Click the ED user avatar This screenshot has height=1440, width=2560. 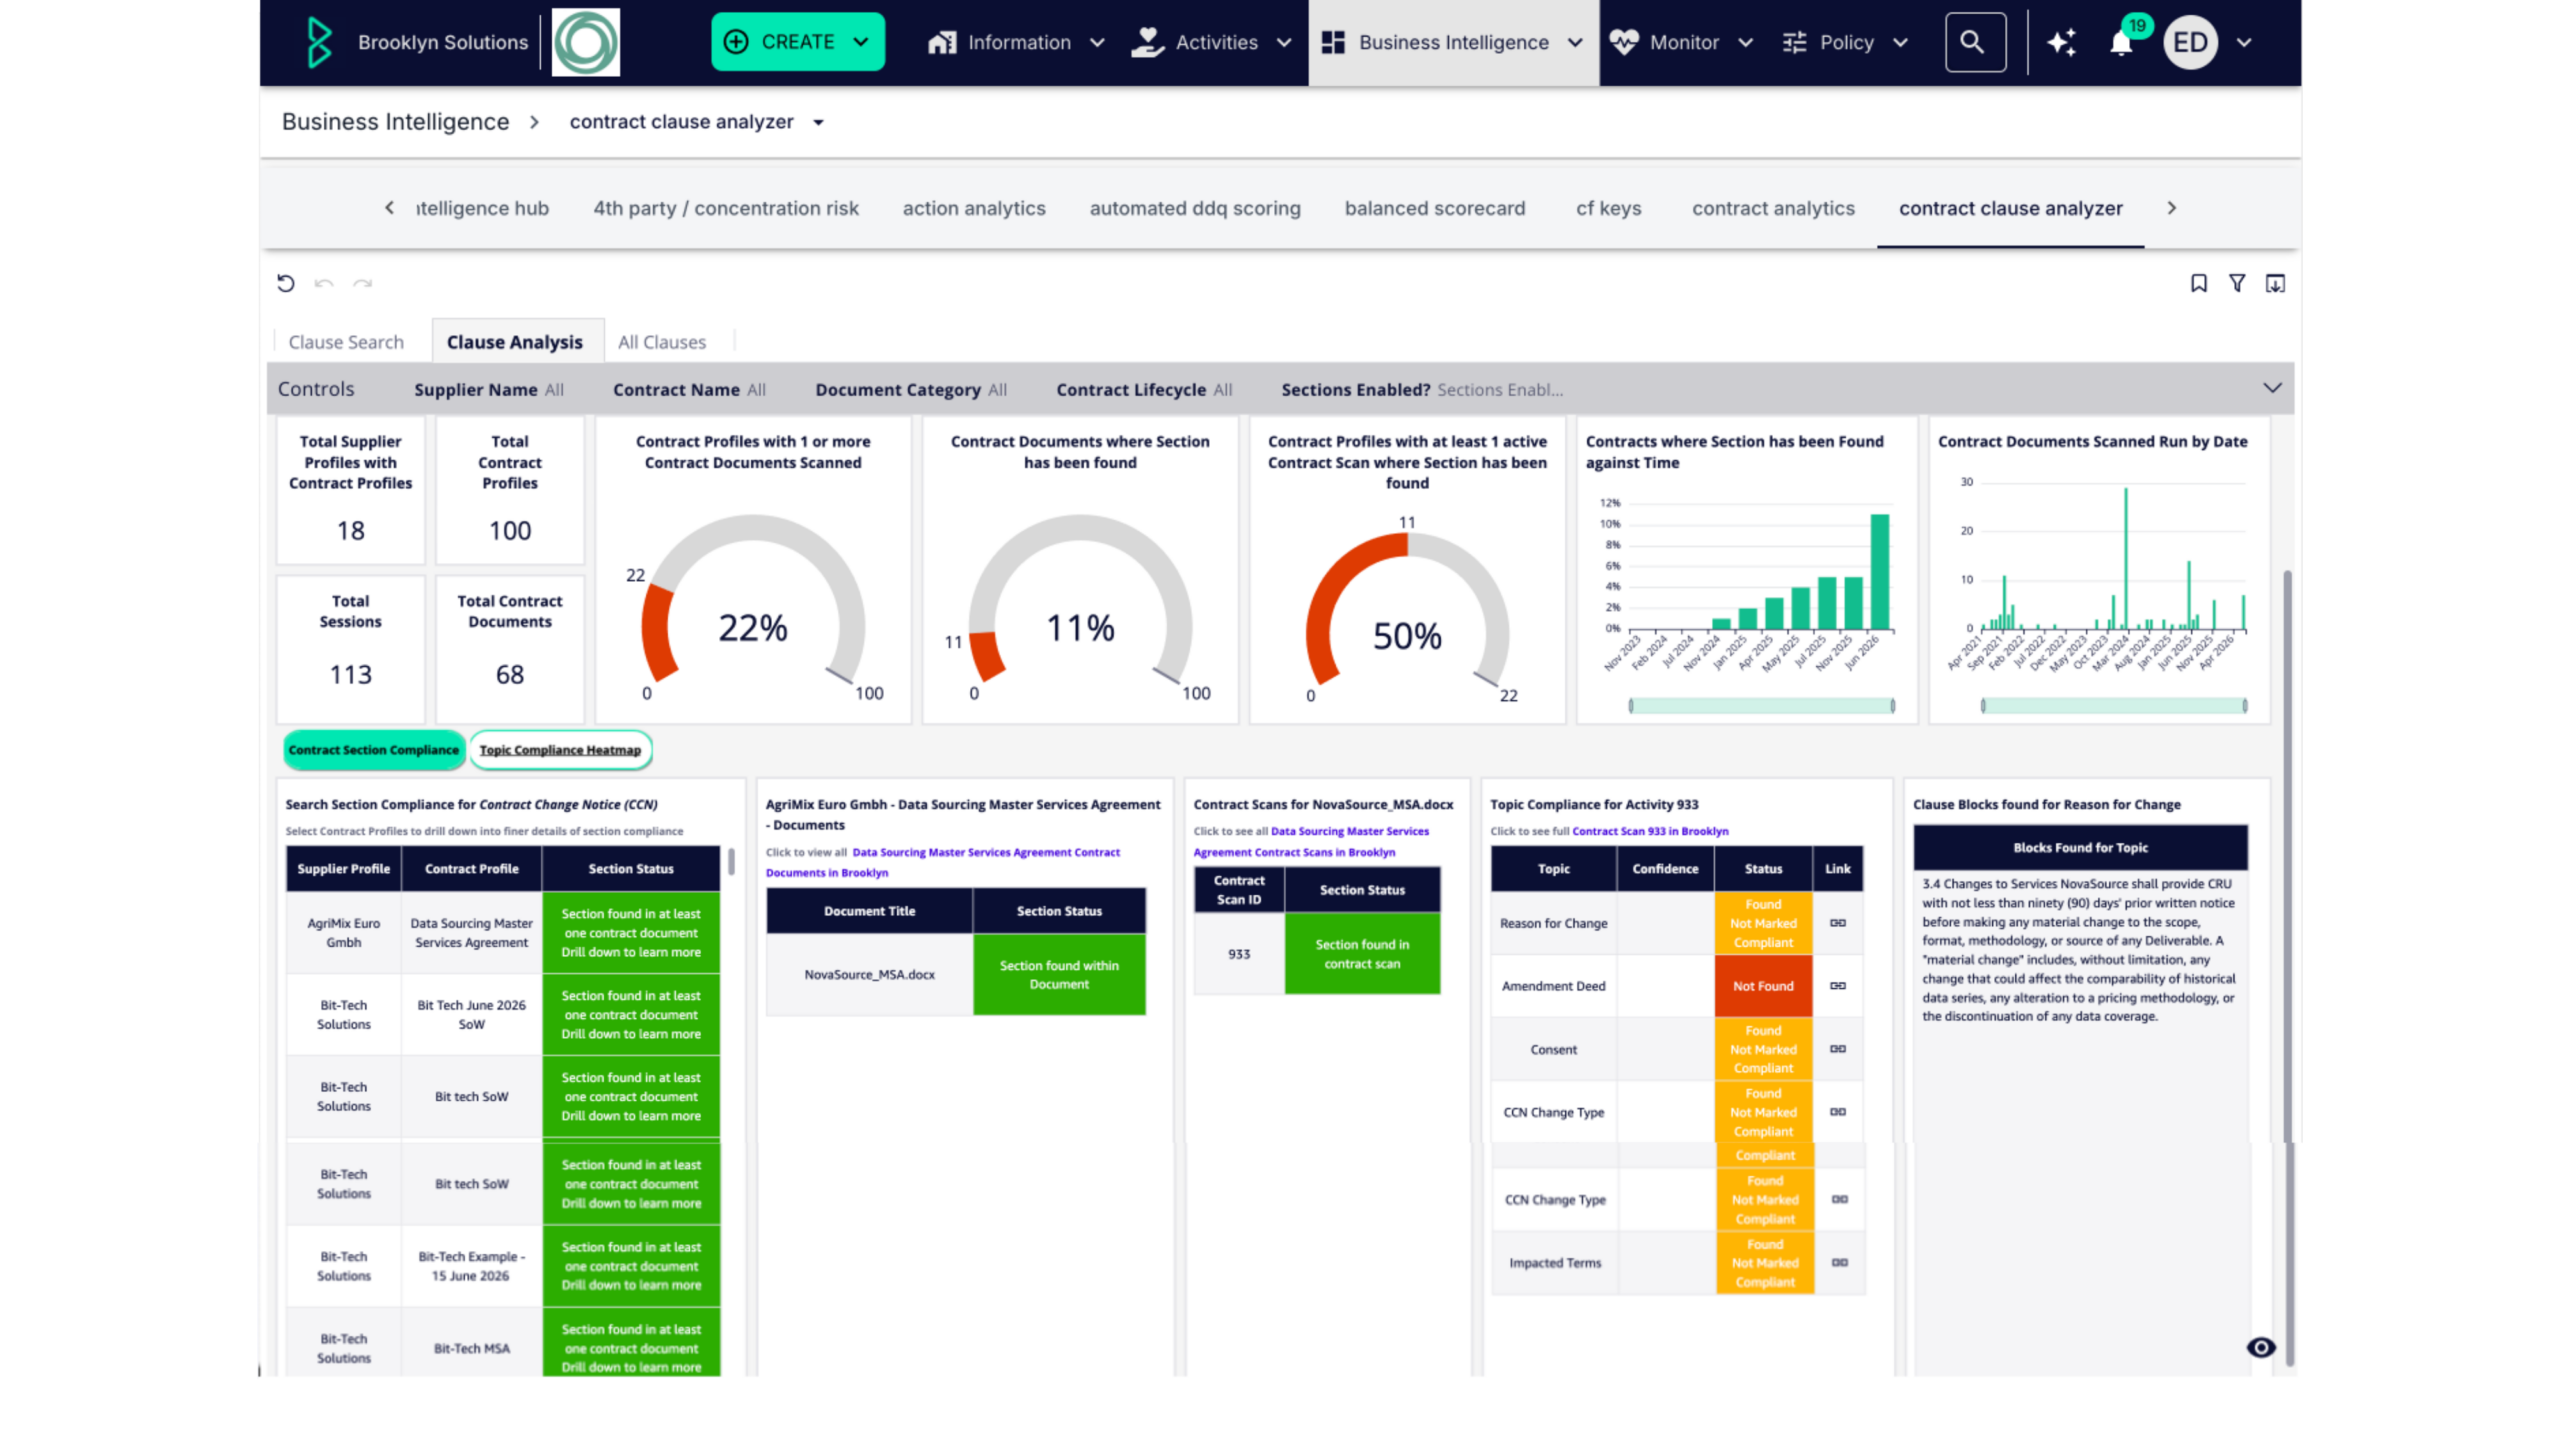coord(2190,42)
